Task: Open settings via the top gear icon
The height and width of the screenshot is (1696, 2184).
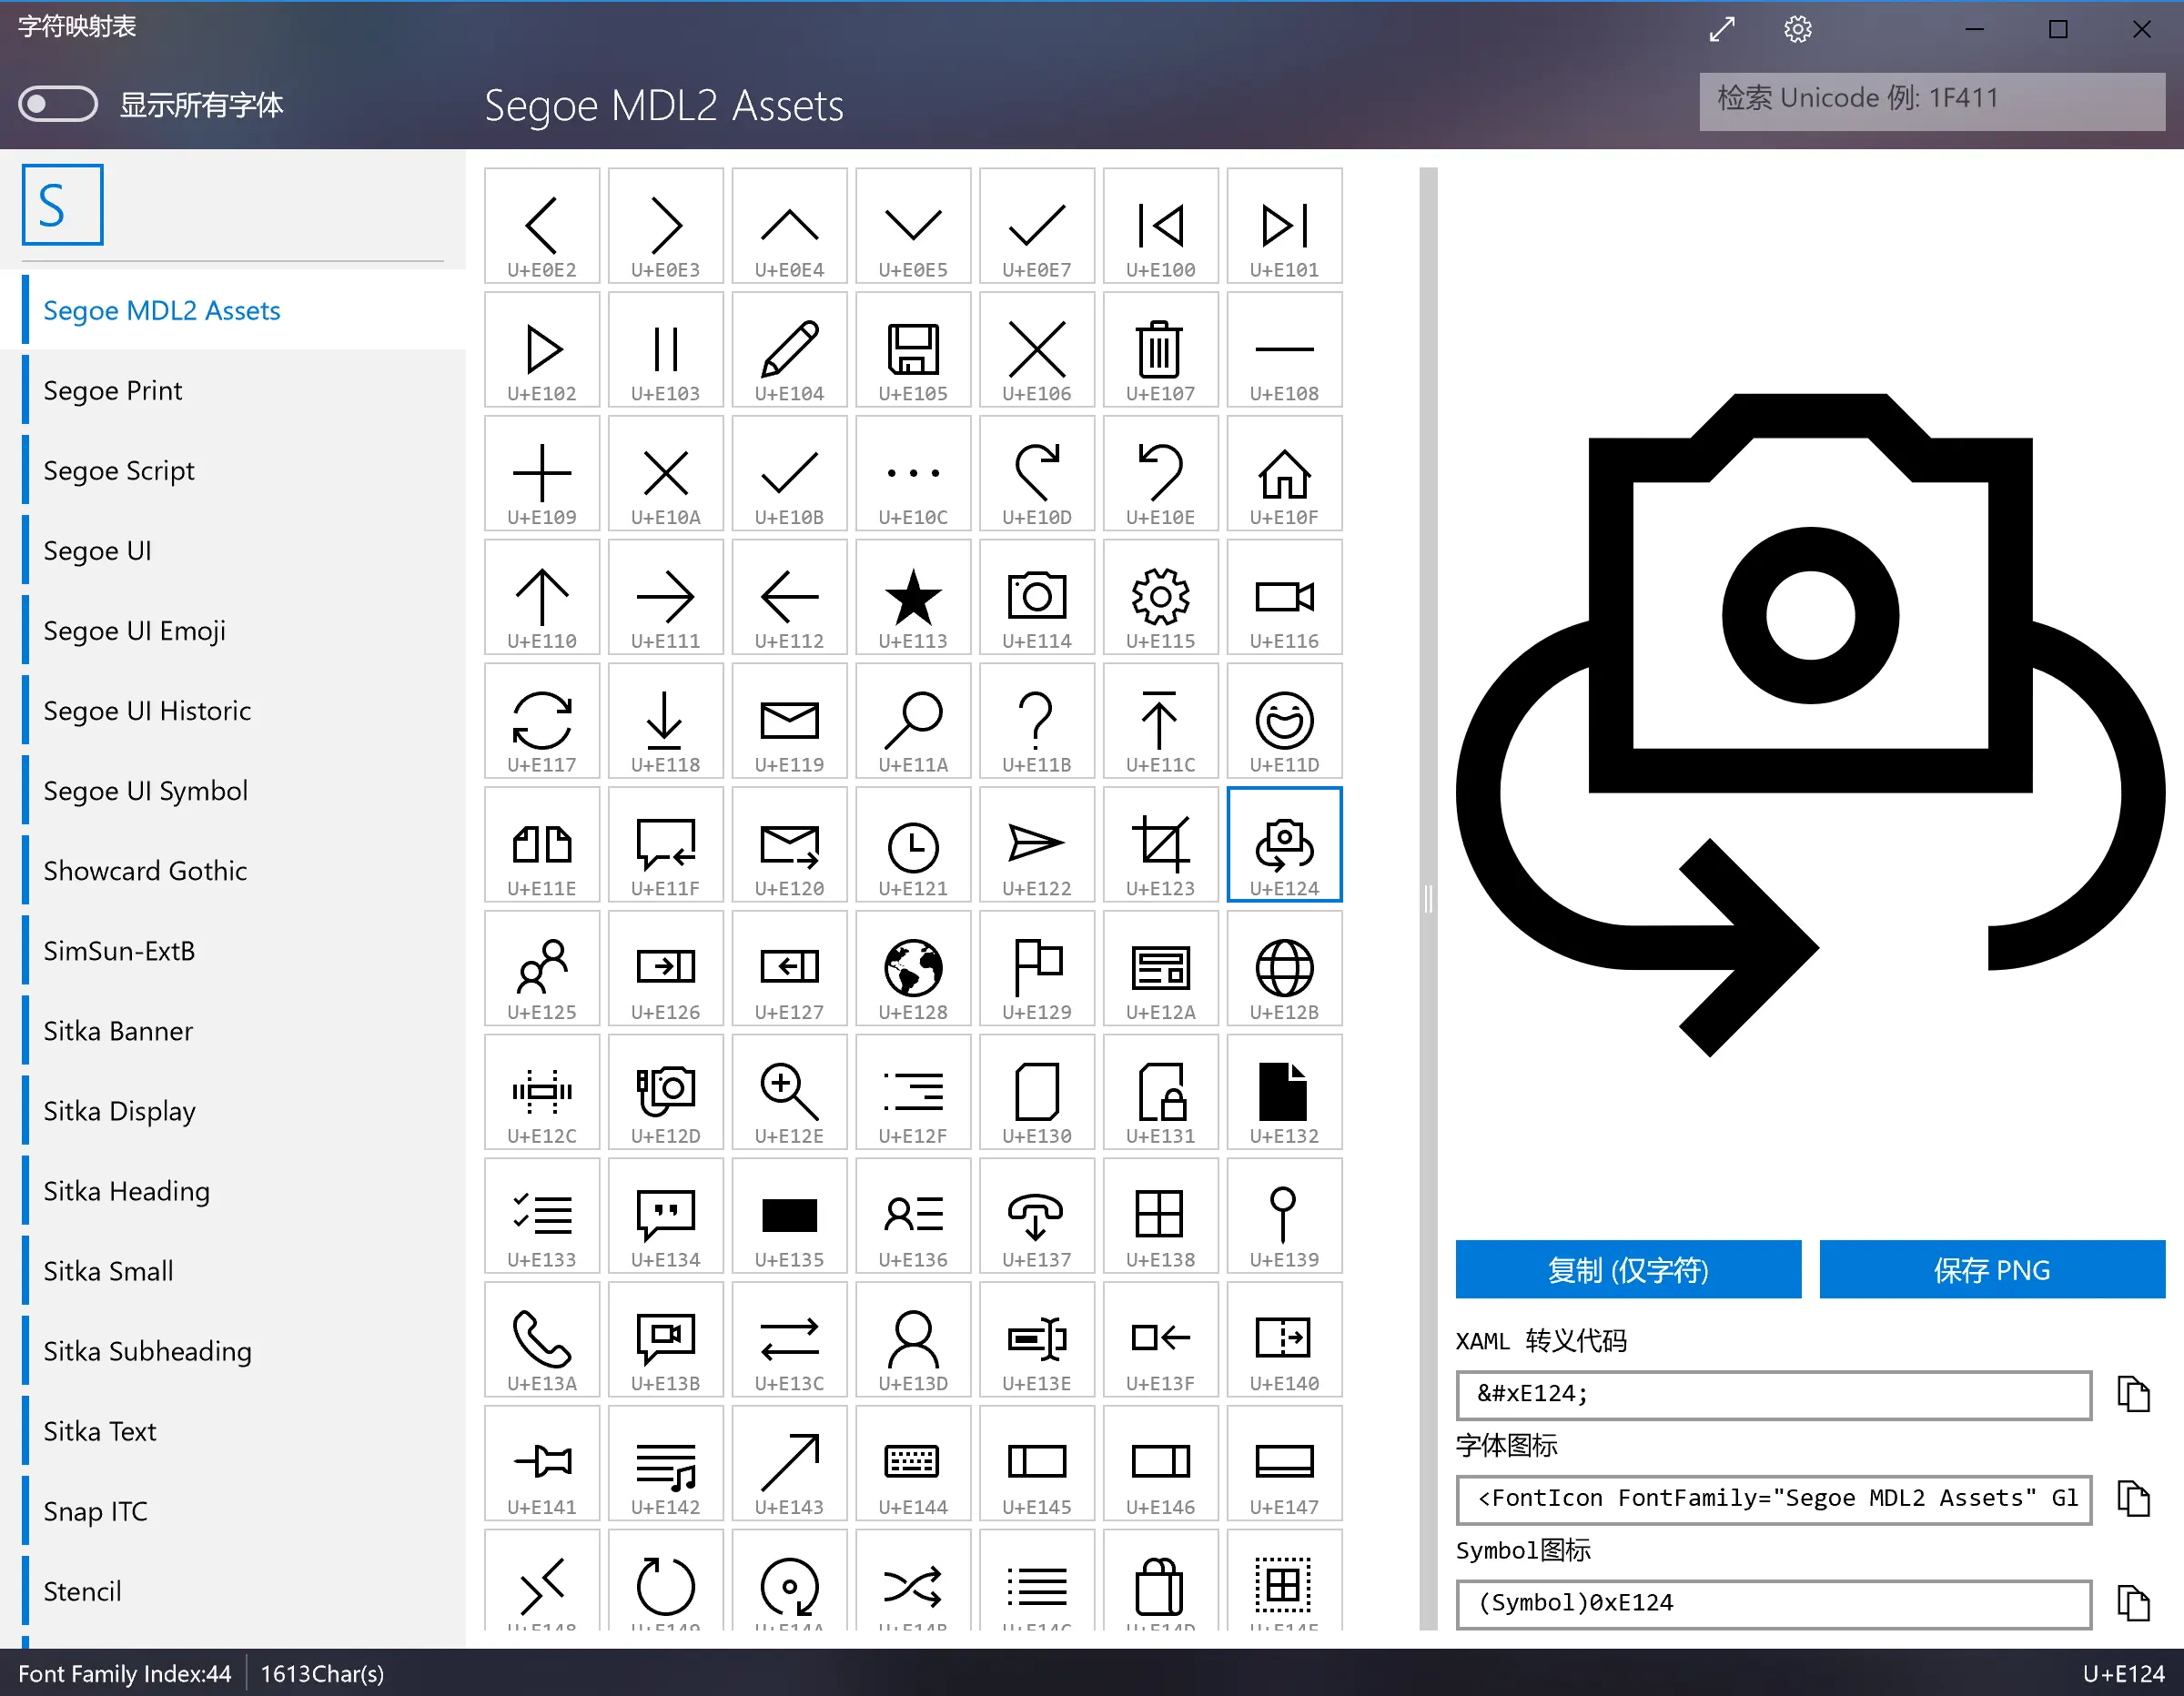Action: click(x=1797, y=29)
